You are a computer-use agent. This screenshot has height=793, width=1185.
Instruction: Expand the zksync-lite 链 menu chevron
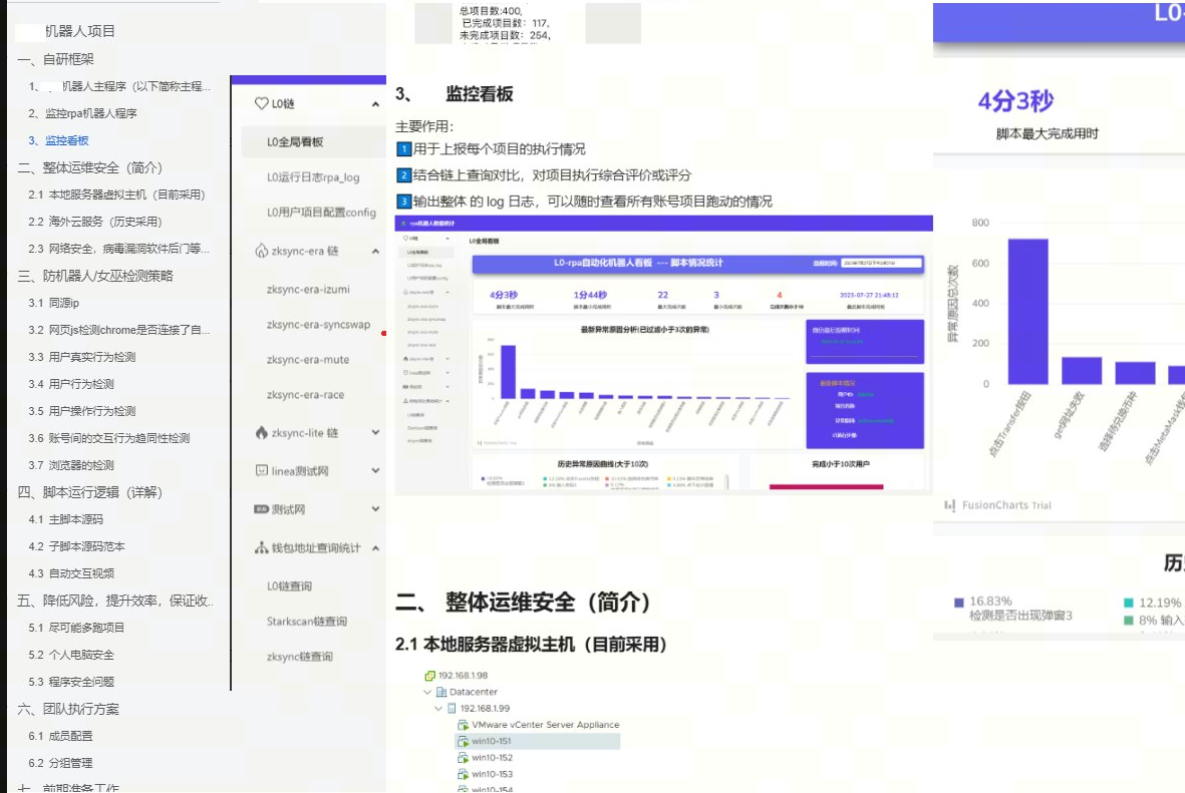[376, 433]
